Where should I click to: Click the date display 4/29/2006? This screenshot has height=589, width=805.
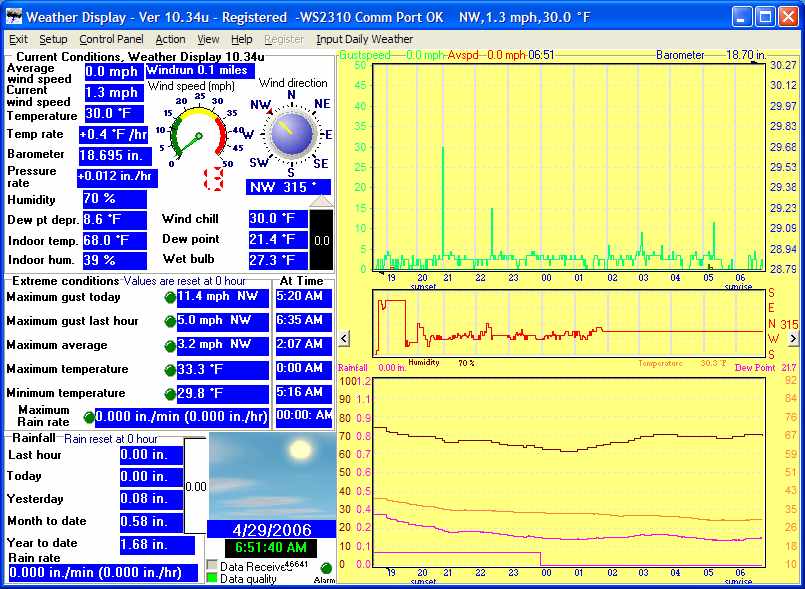point(272,529)
